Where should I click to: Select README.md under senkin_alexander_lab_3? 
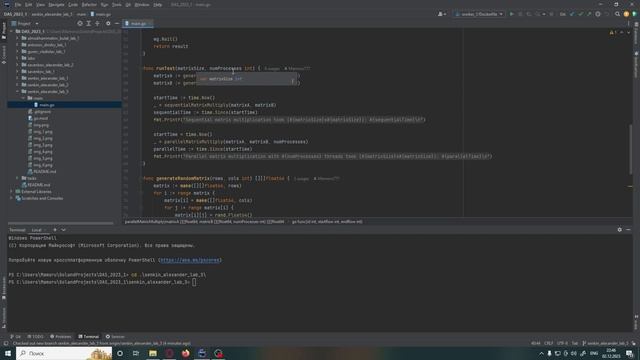click(x=42, y=171)
